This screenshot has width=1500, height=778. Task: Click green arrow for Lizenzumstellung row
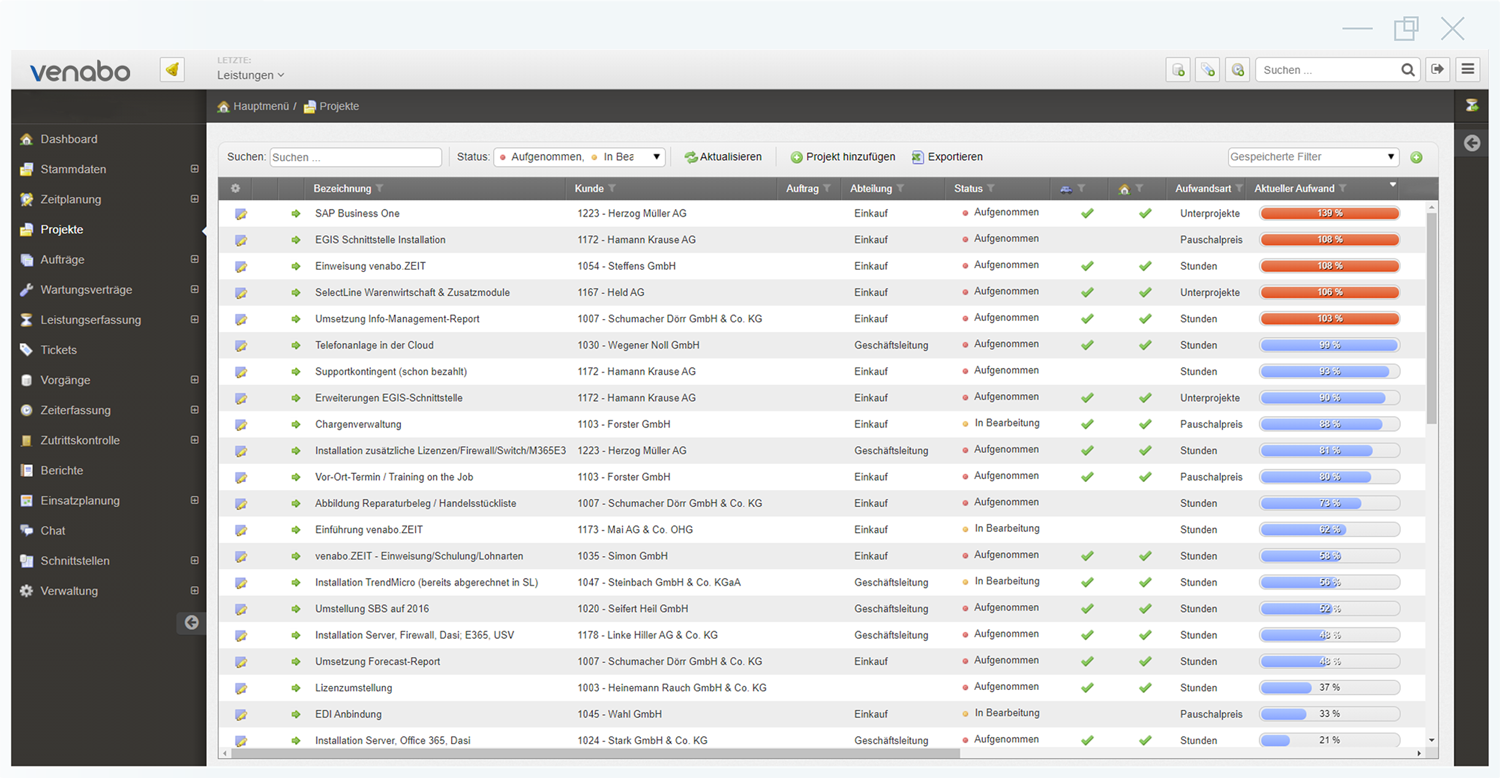pyautogui.click(x=296, y=688)
